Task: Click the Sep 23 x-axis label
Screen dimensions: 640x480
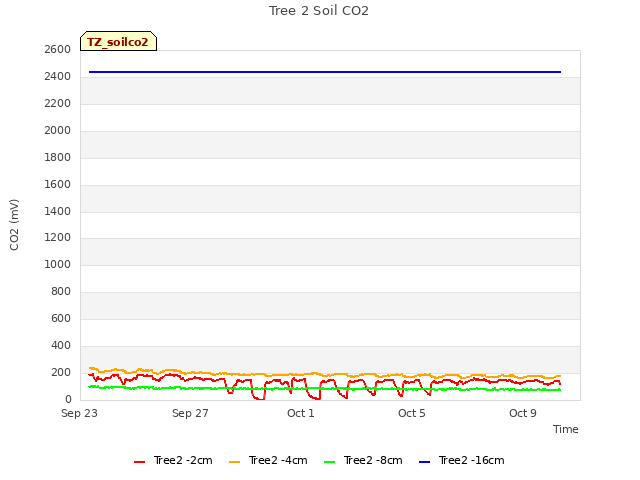Action: point(79,413)
